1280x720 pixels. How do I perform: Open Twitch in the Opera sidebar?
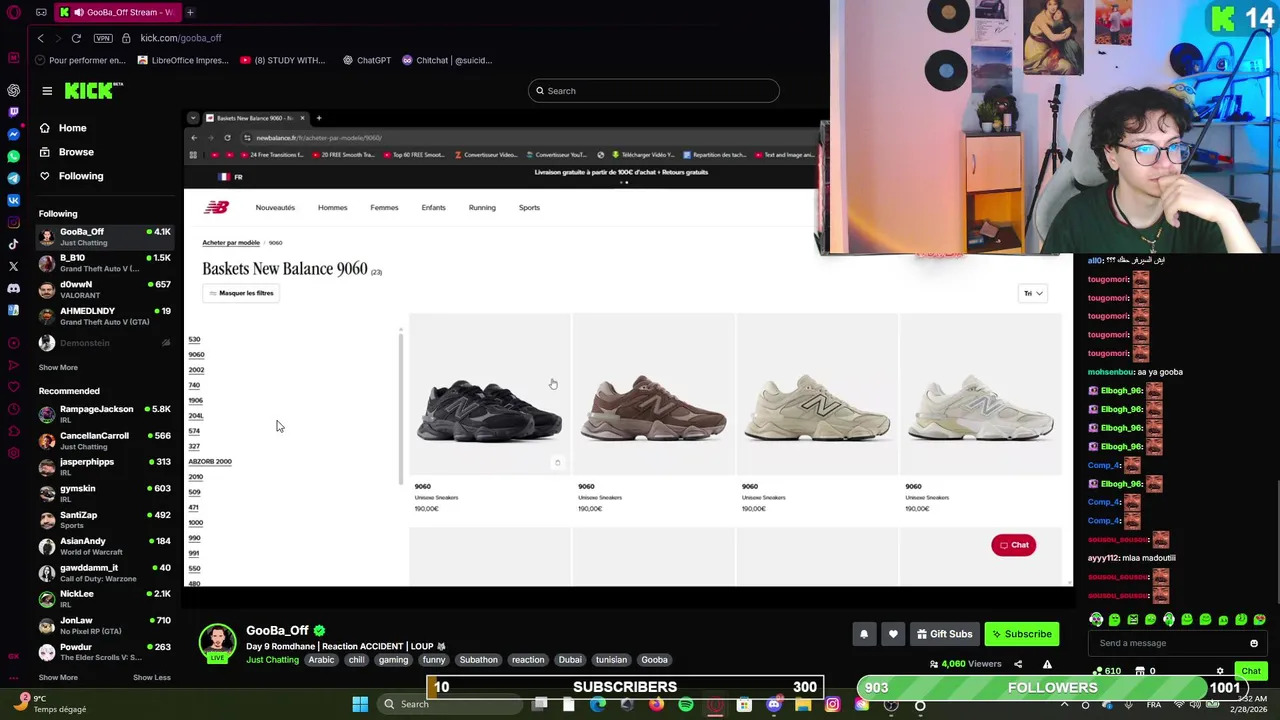pos(13,112)
